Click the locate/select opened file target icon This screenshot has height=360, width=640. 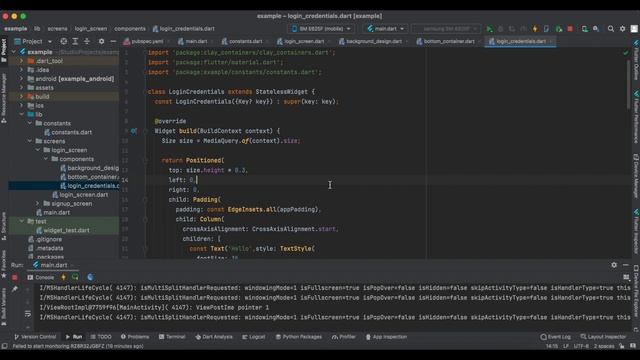[x=64, y=41]
